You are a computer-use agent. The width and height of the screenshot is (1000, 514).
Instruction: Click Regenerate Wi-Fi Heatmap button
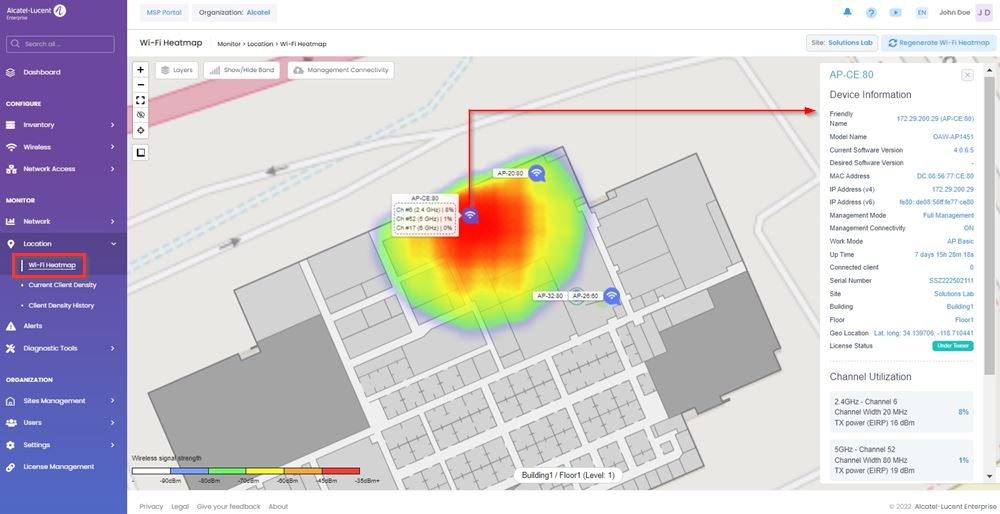[x=939, y=43]
